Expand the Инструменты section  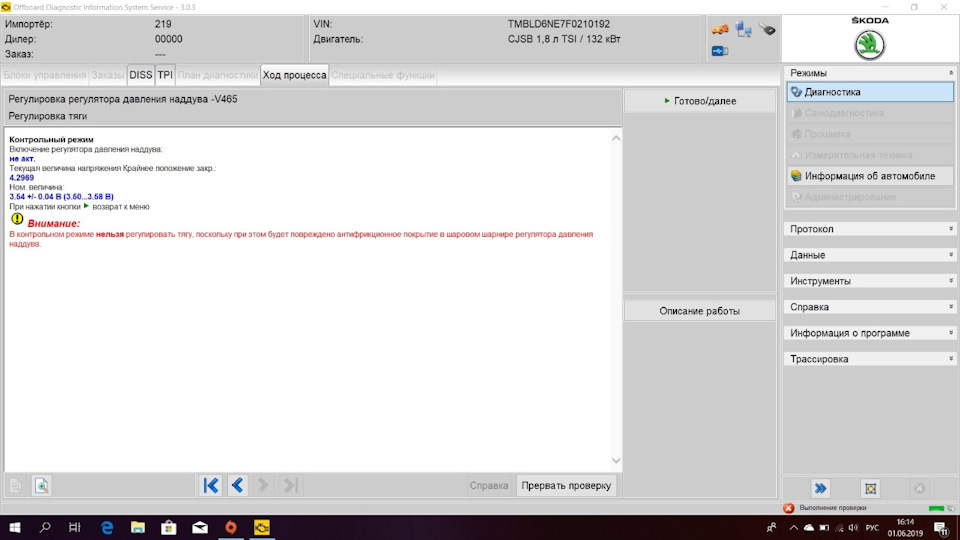951,280
